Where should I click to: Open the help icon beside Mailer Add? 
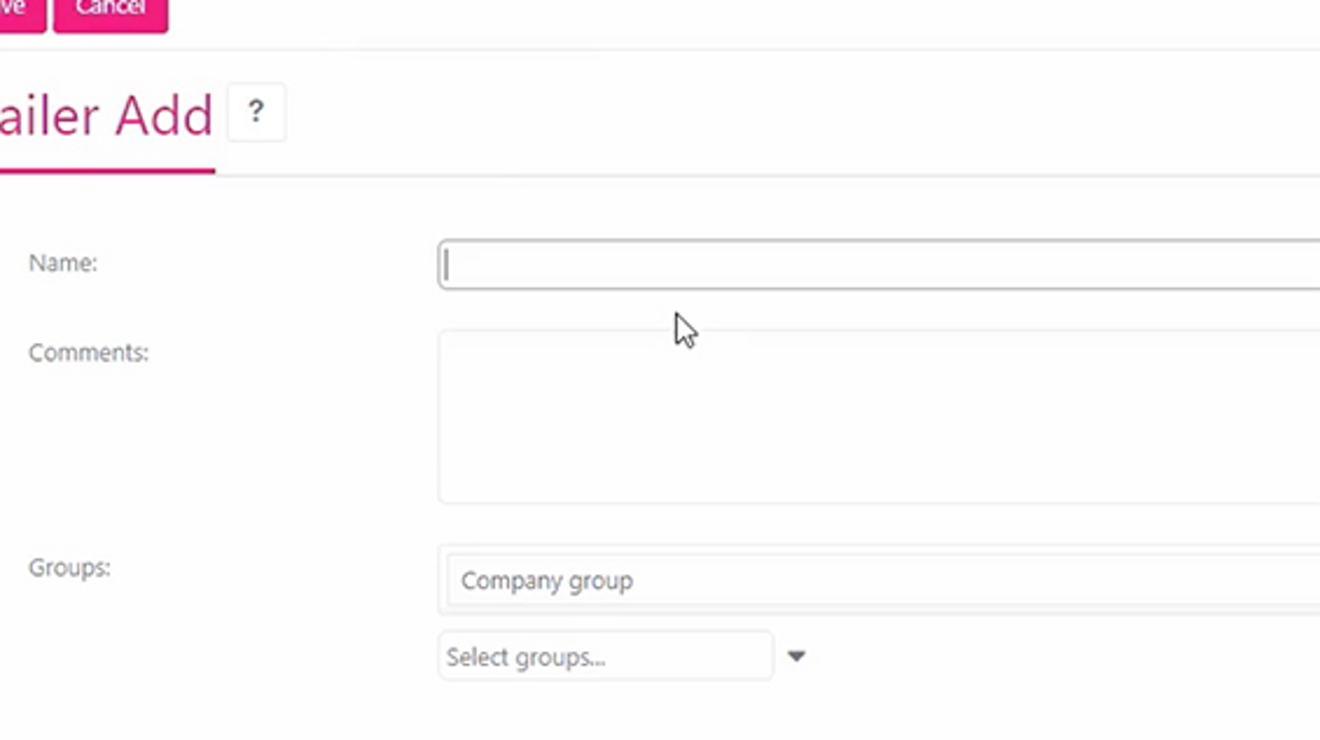point(257,114)
